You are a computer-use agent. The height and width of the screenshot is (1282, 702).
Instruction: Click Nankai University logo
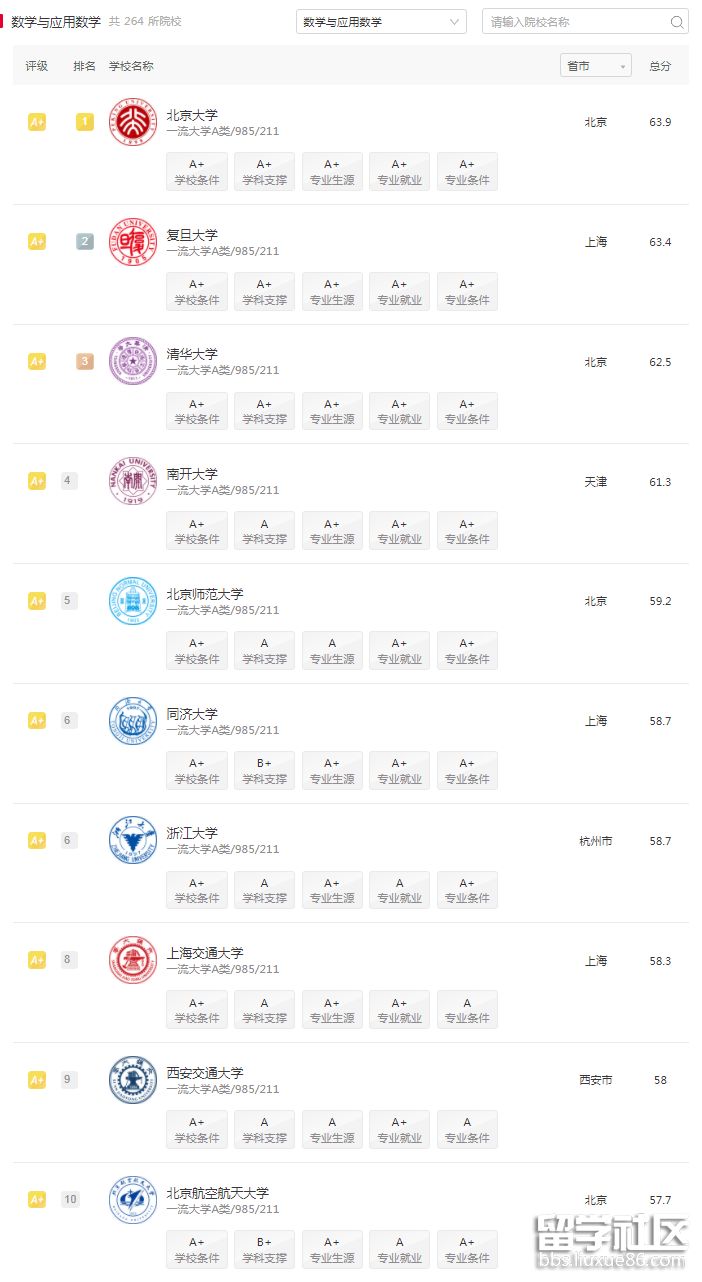click(133, 481)
